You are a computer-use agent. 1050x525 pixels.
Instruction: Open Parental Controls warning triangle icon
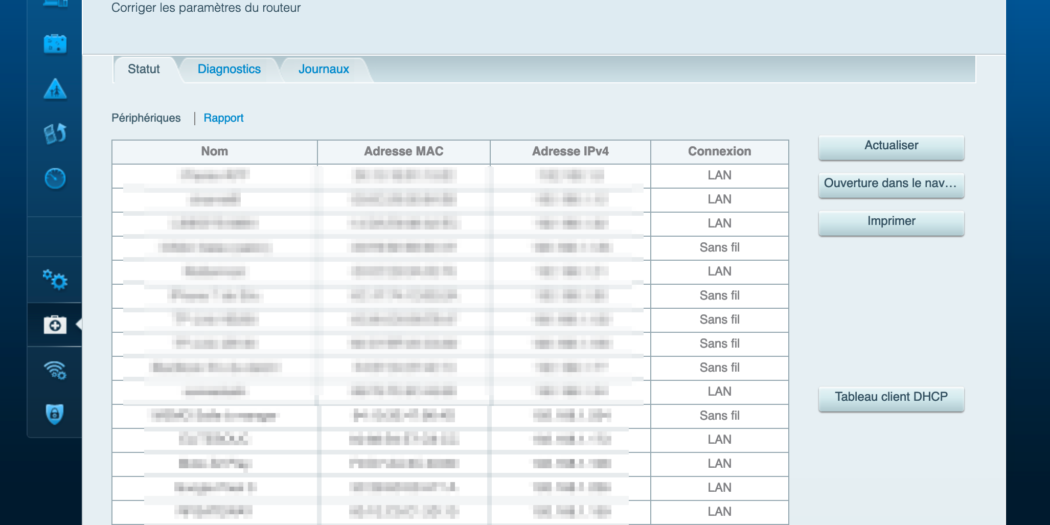point(55,89)
